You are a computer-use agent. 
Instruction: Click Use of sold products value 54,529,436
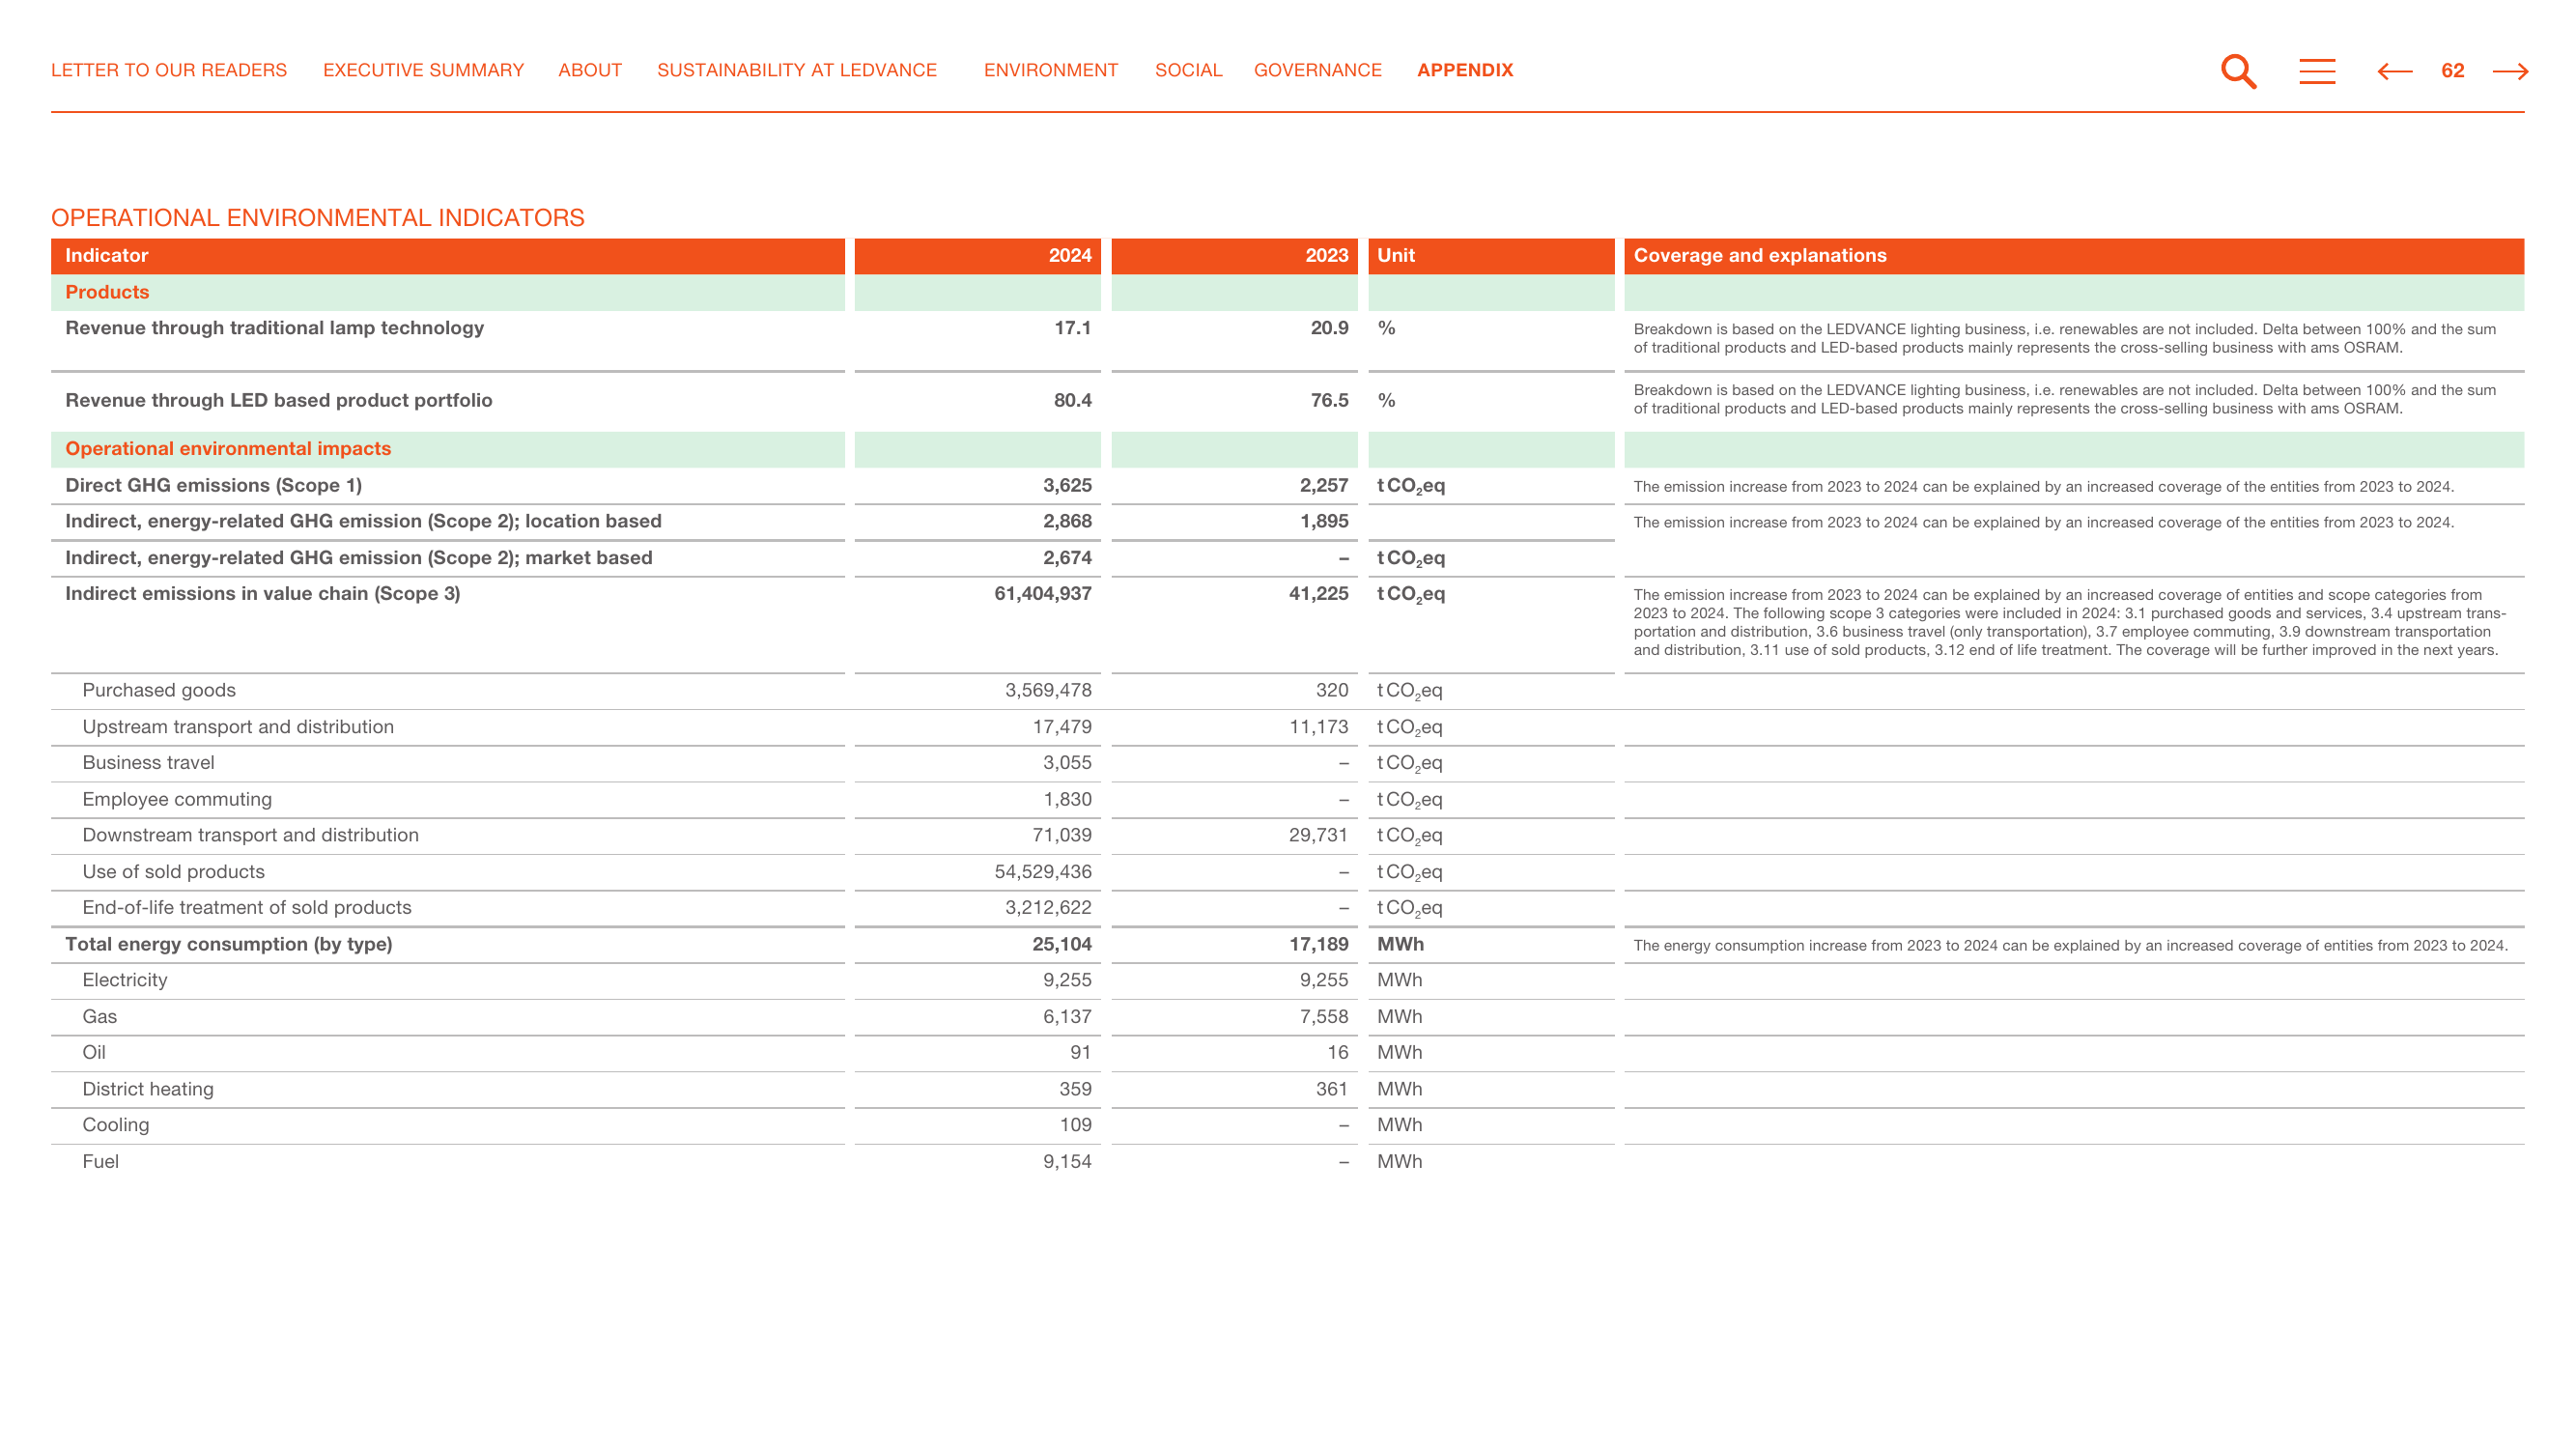[1042, 872]
